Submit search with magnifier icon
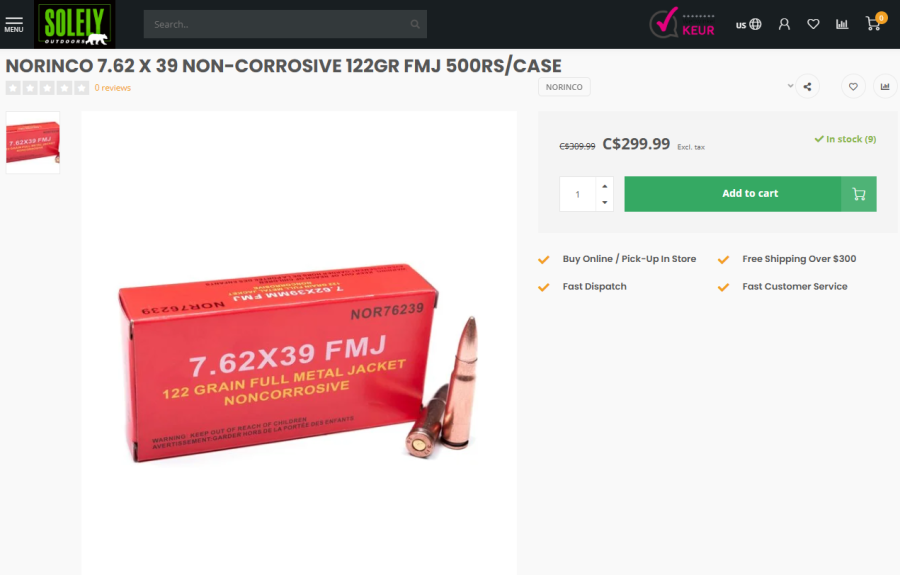Image resolution: width=900 pixels, height=575 pixels. click(415, 24)
